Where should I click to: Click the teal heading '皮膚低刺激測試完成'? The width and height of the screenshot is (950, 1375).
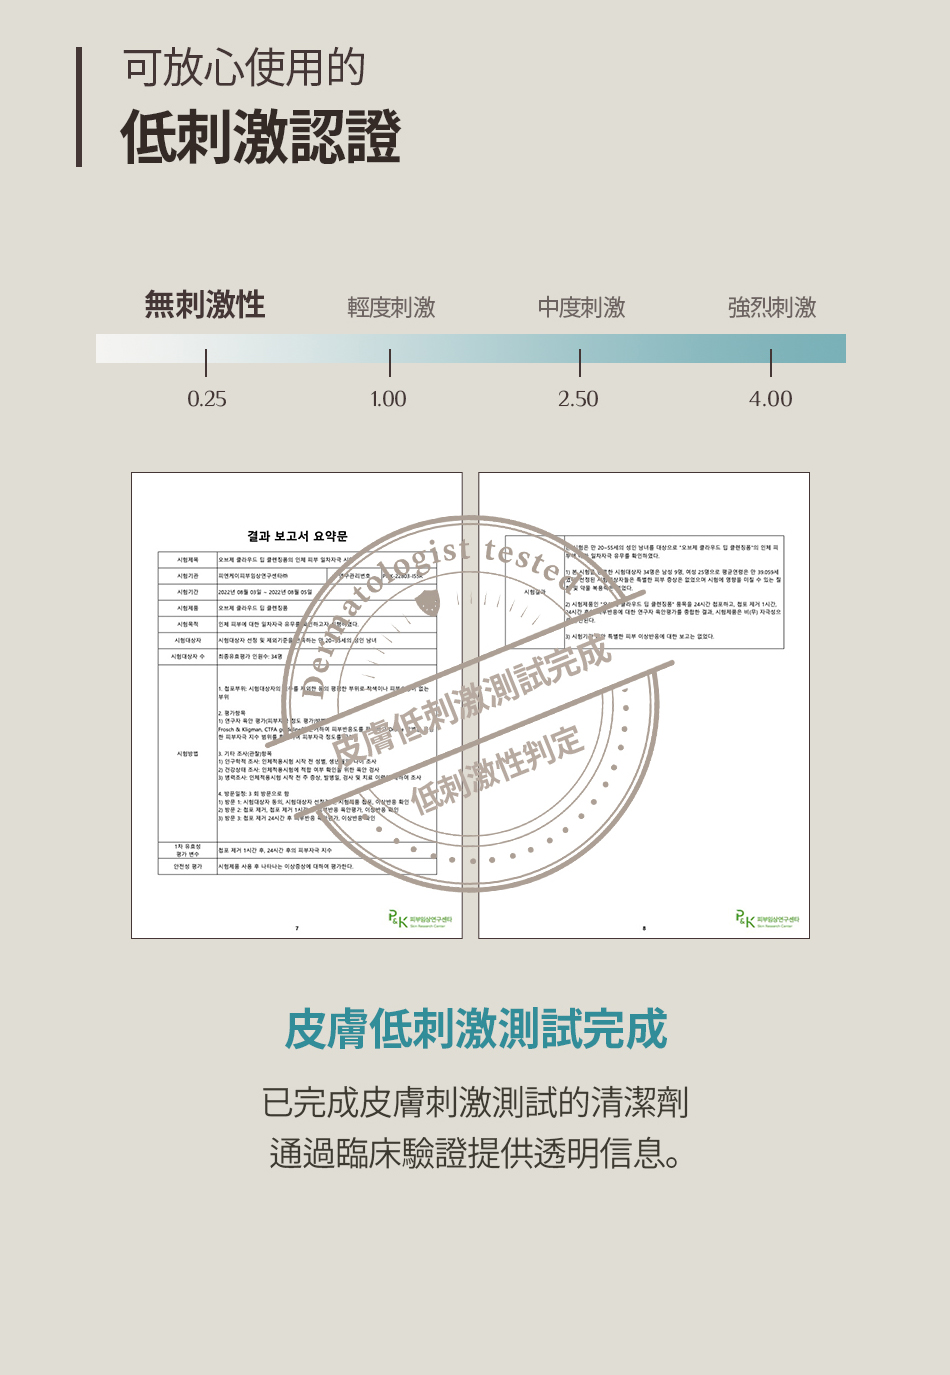pyautogui.click(x=475, y=1029)
